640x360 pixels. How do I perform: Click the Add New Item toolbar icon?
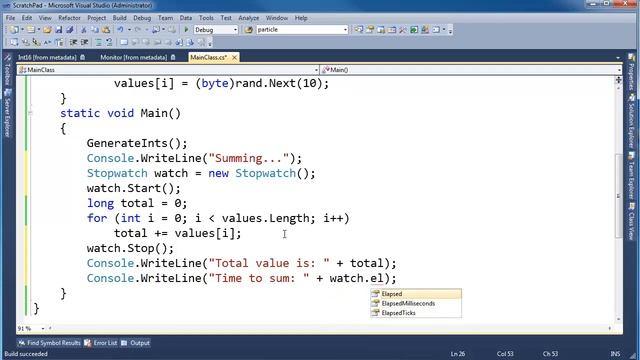[x=30, y=30]
